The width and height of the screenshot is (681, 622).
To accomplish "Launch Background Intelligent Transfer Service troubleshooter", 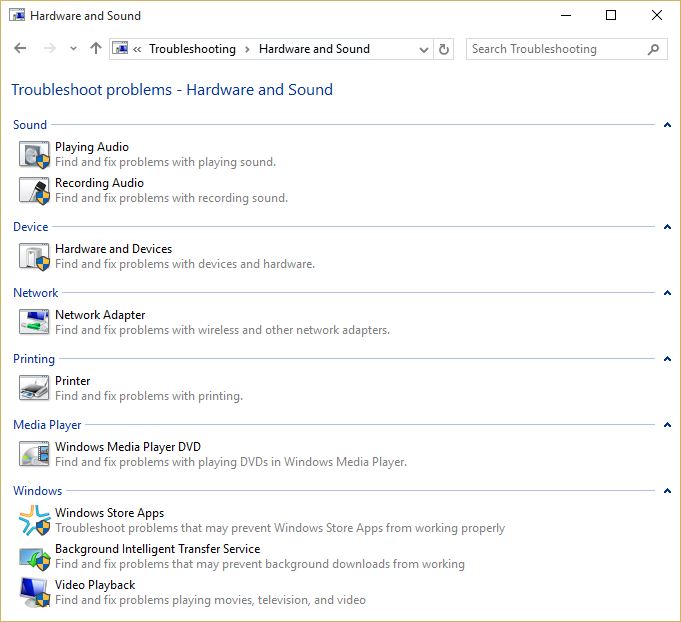I will (158, 549).
